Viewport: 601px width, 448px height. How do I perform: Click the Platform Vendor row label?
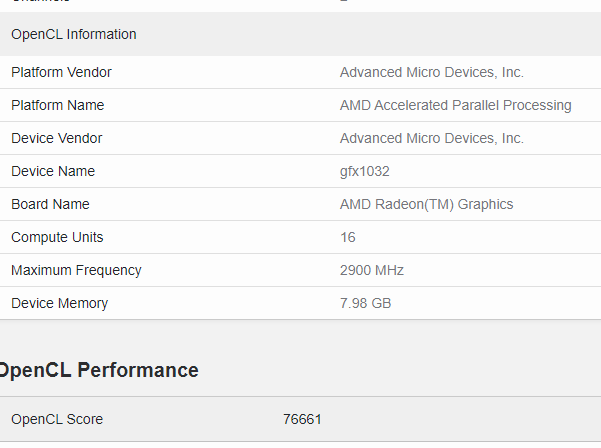61,72
